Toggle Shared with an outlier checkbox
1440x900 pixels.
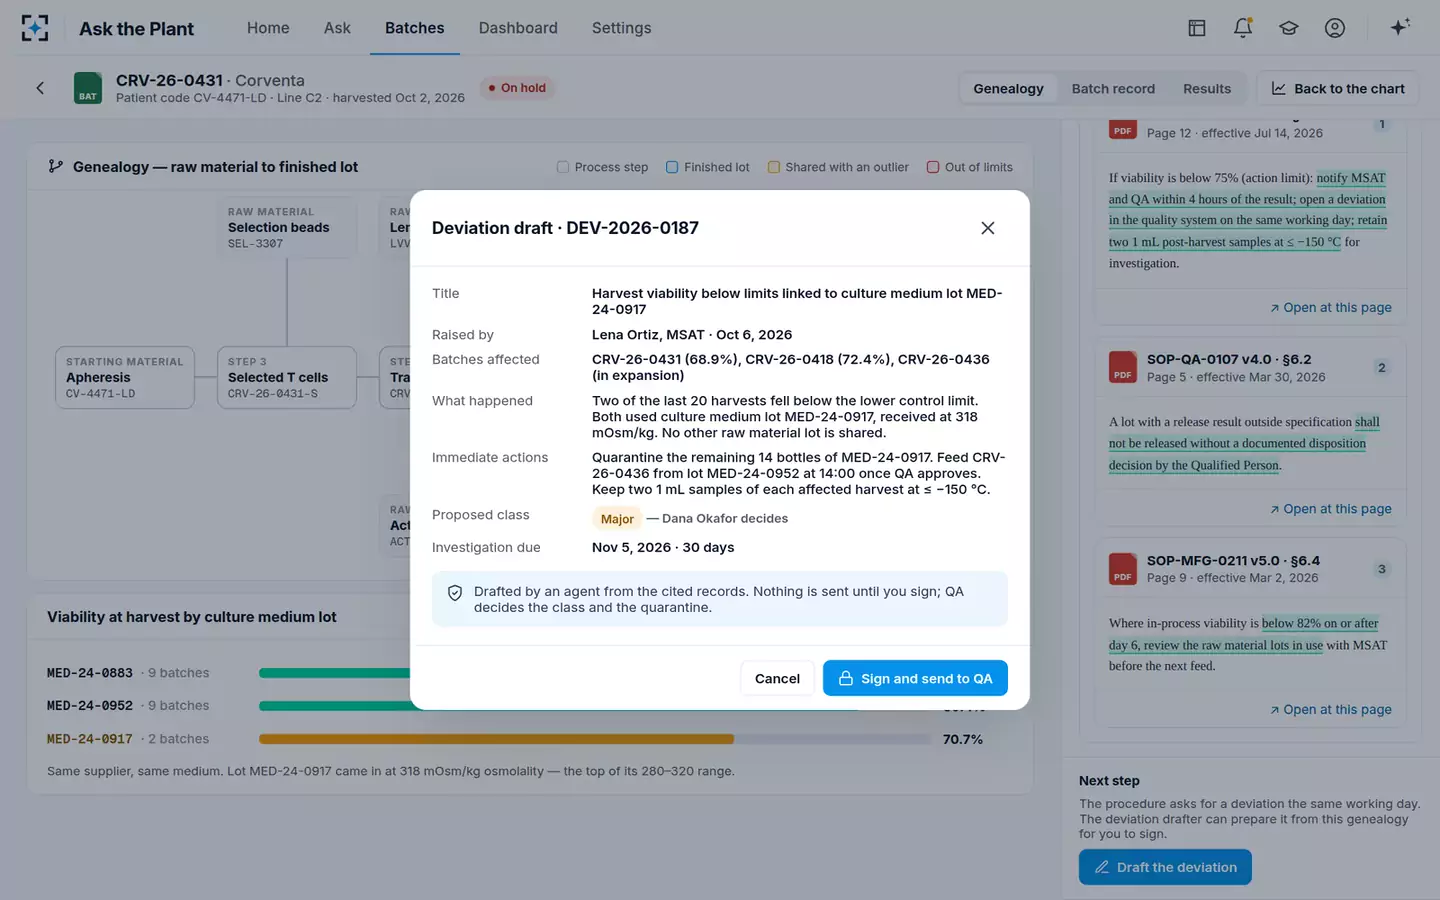[774, 167]
